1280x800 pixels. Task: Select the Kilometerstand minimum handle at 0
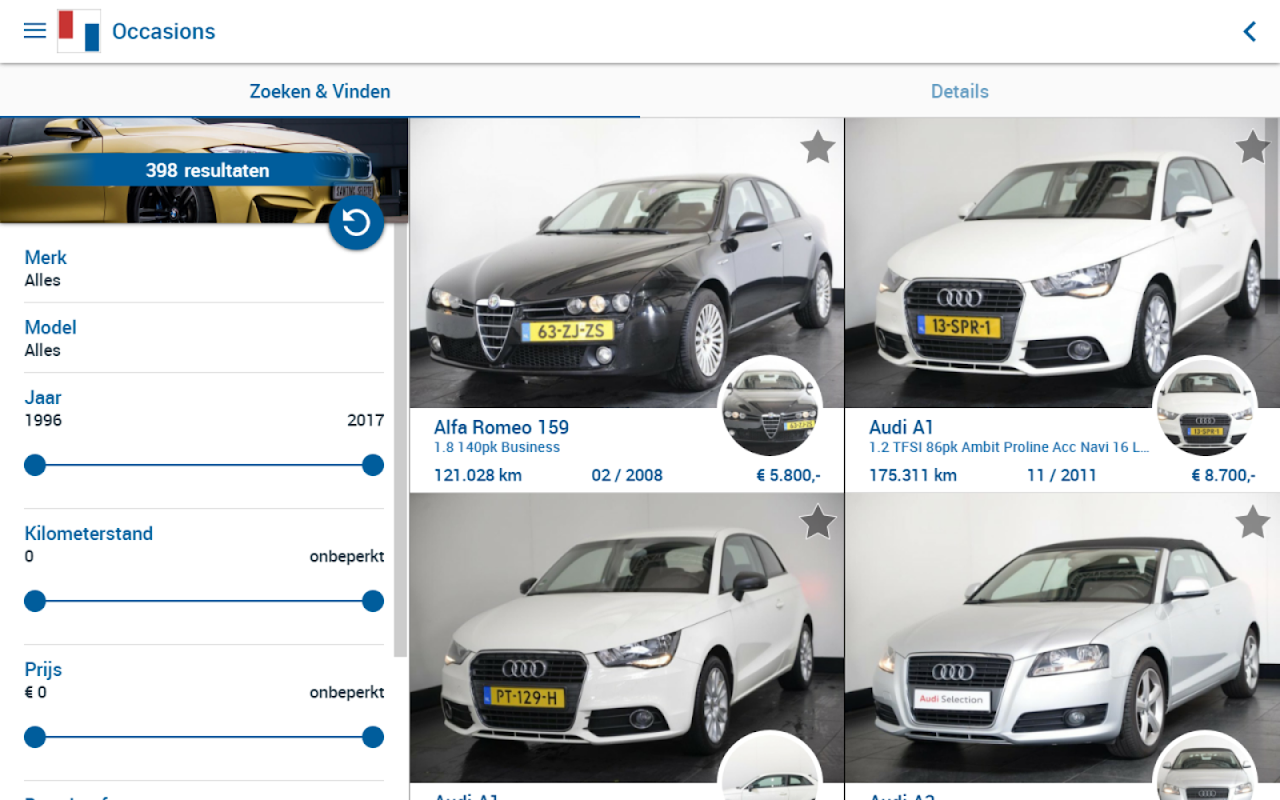coord(35,601)
